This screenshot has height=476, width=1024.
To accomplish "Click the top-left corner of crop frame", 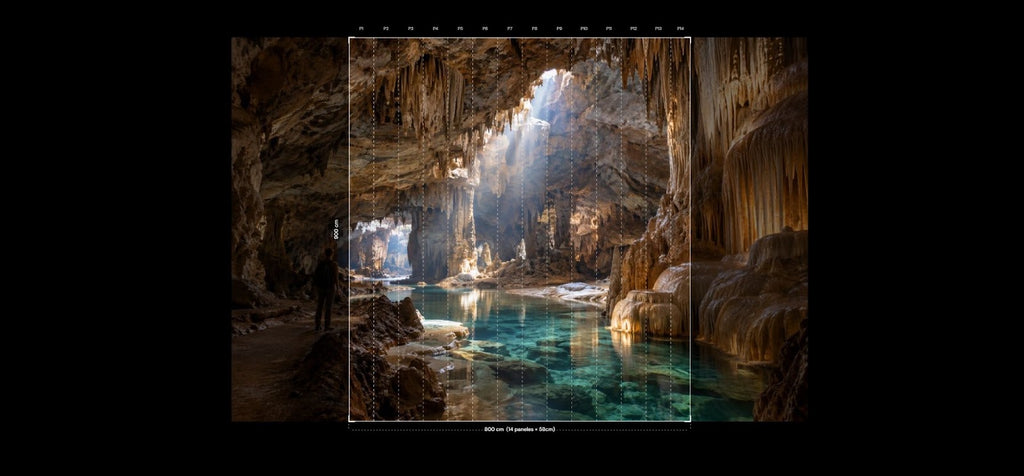I will (x=349, y=38).
